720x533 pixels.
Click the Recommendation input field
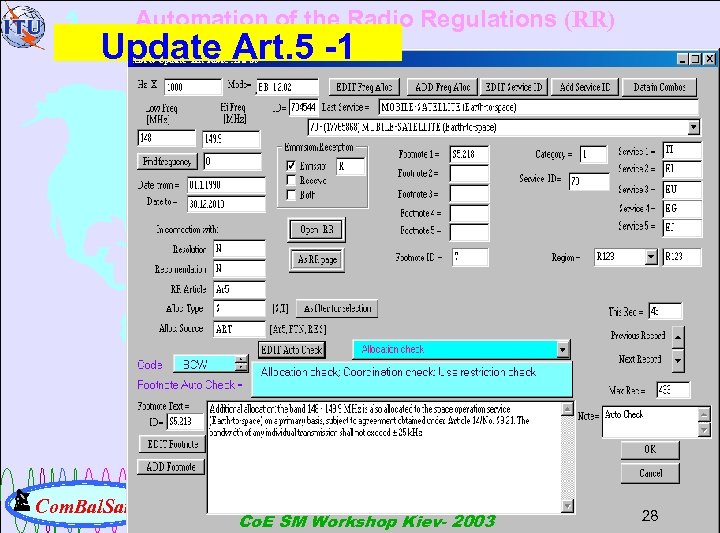(239, 269)
